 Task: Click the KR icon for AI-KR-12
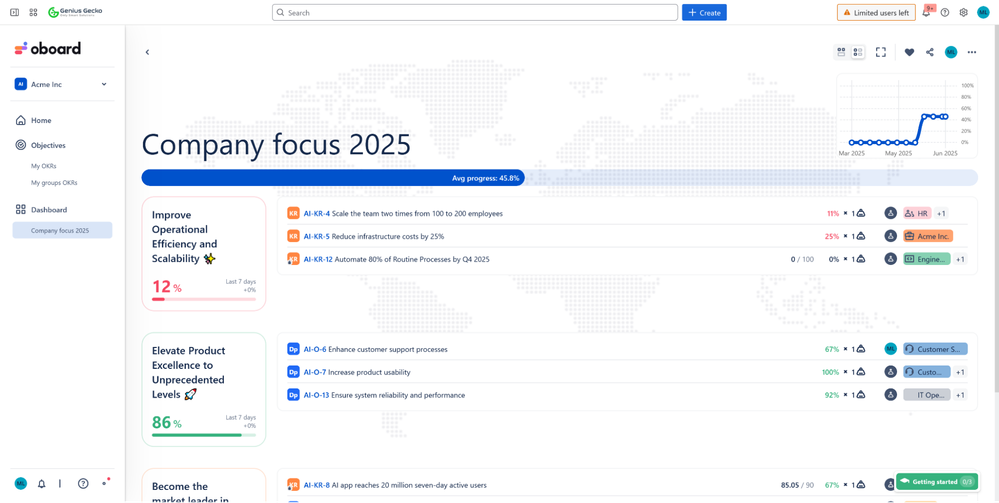(294, 259)
